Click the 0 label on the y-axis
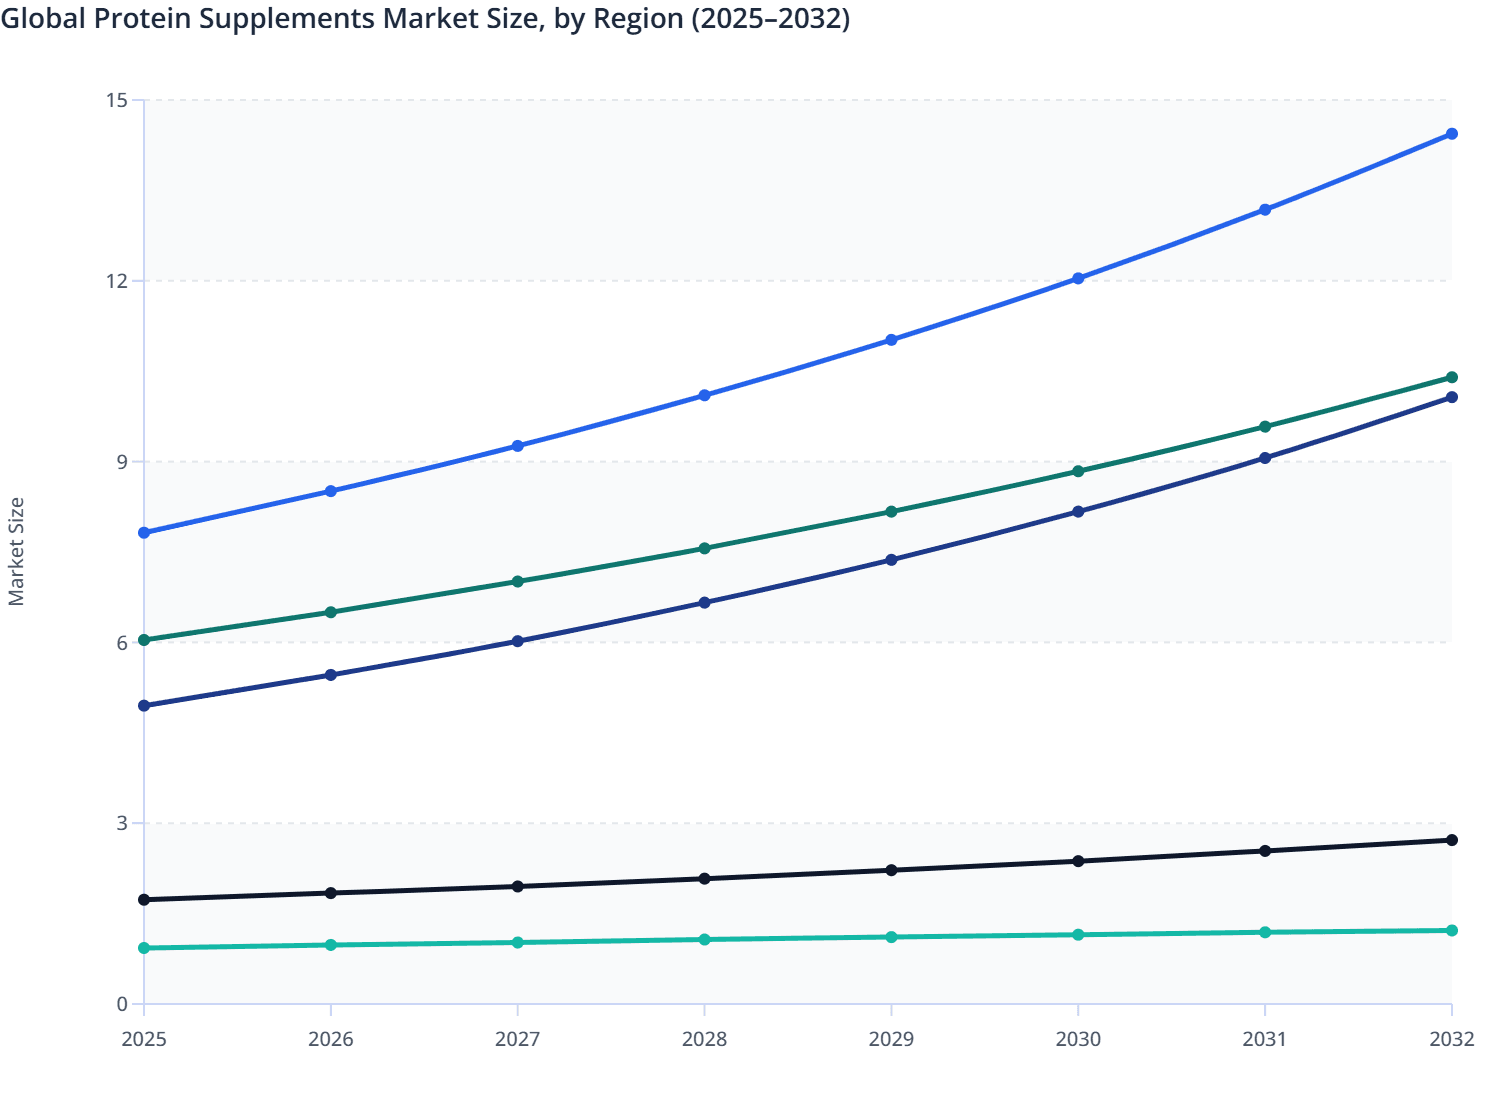Image resolution: width=1508 pixels, height=1120 pixels. pos(123,1002)
